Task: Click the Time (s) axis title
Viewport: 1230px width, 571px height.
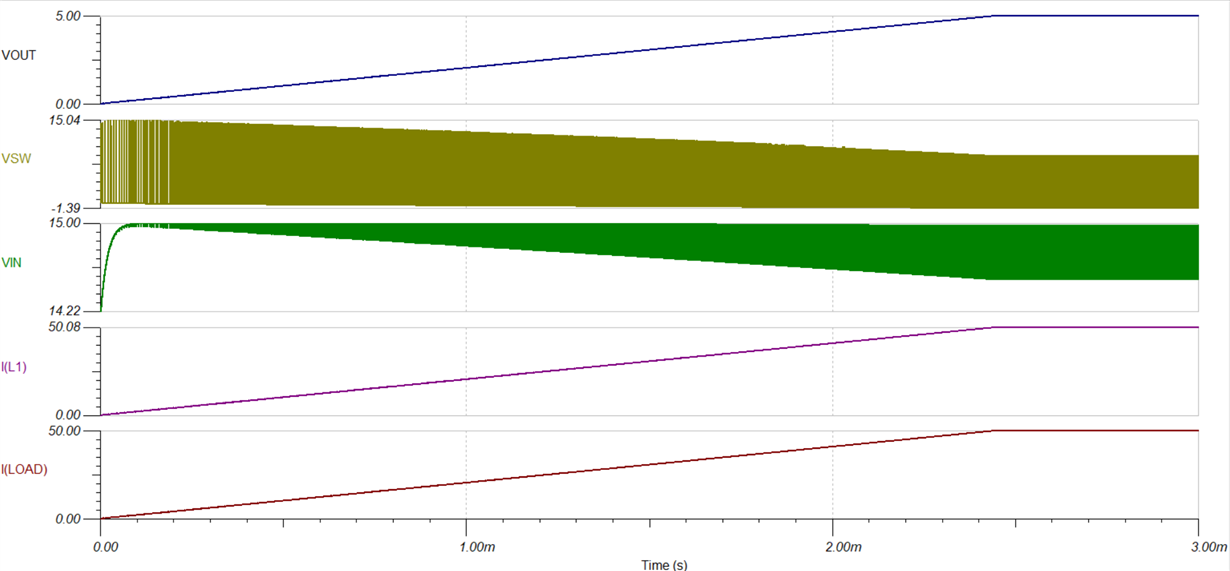Action: pos(664,564)
